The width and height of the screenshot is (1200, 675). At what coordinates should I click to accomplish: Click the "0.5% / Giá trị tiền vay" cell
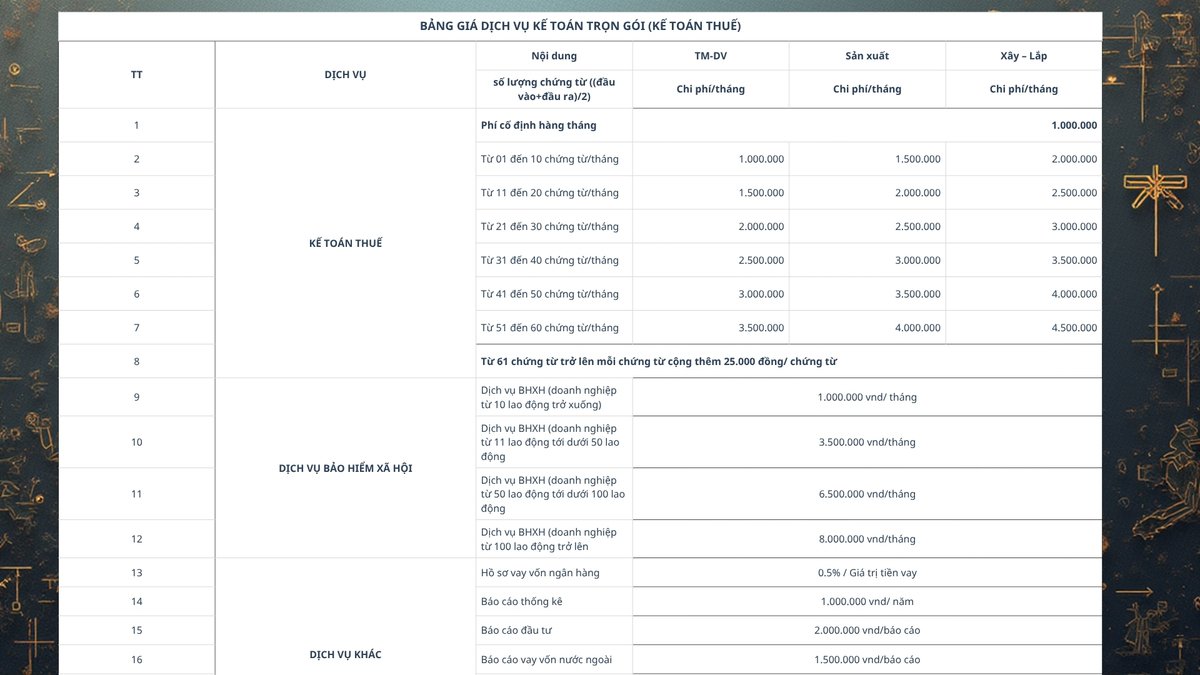coord(866,573)
